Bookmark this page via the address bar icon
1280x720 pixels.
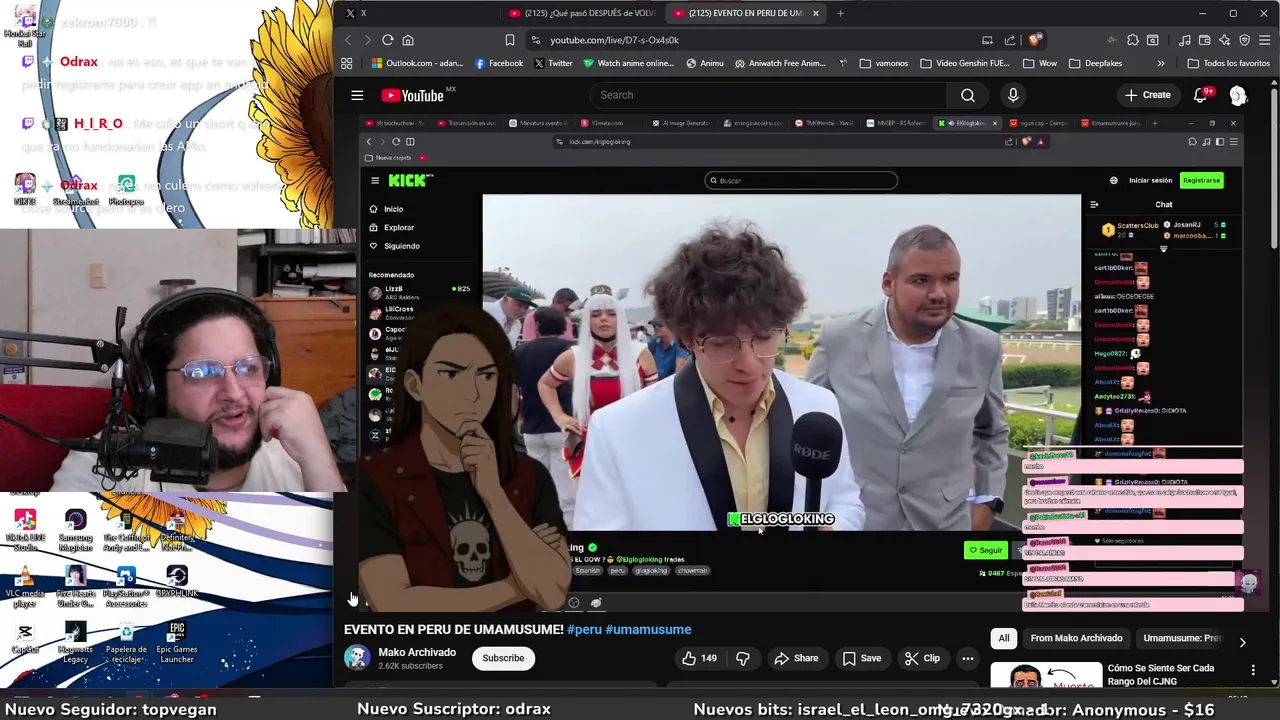coord(509,40)
